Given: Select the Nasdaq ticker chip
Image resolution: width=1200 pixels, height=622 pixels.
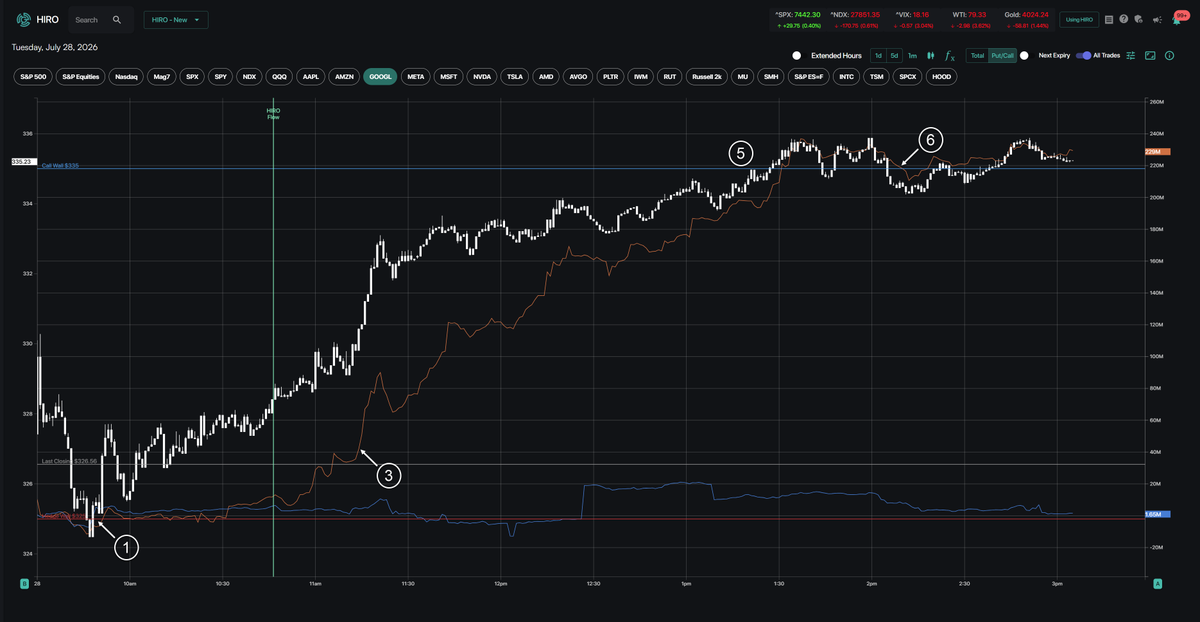Looking at the screenshot, I should tap(127, 76).
